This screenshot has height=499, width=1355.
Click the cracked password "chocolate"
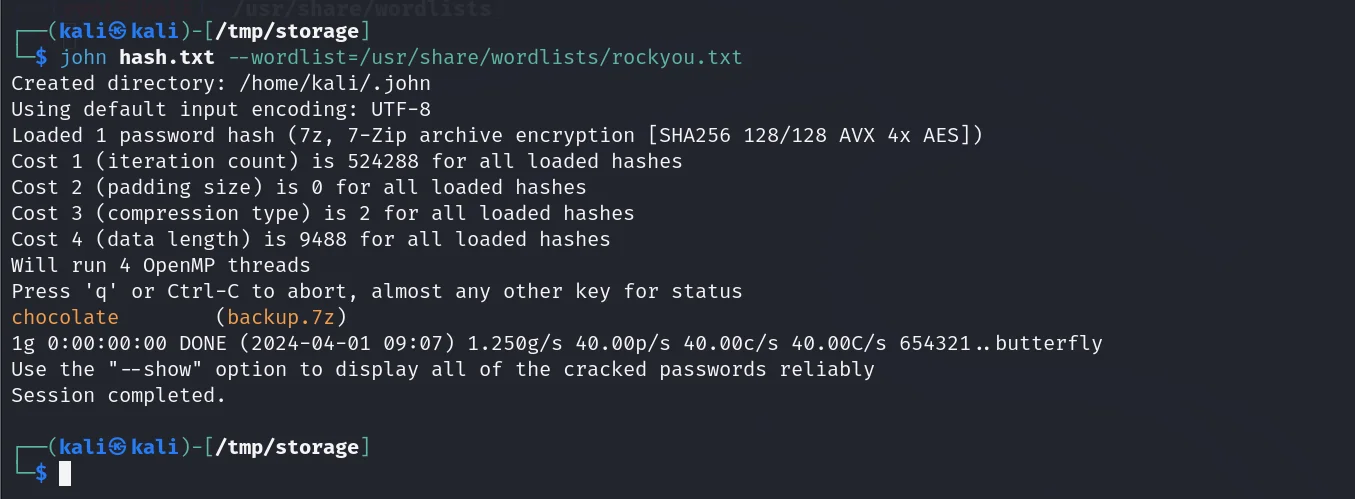tap(65, 318)
